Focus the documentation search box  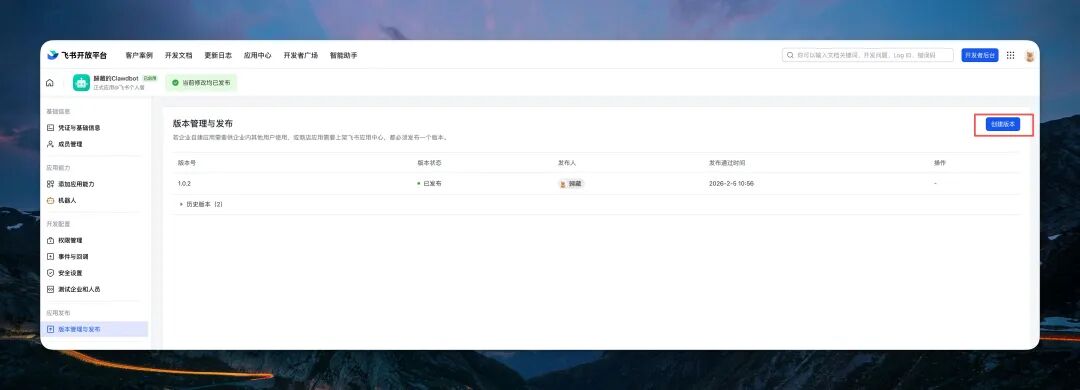[x=868, y=55]
